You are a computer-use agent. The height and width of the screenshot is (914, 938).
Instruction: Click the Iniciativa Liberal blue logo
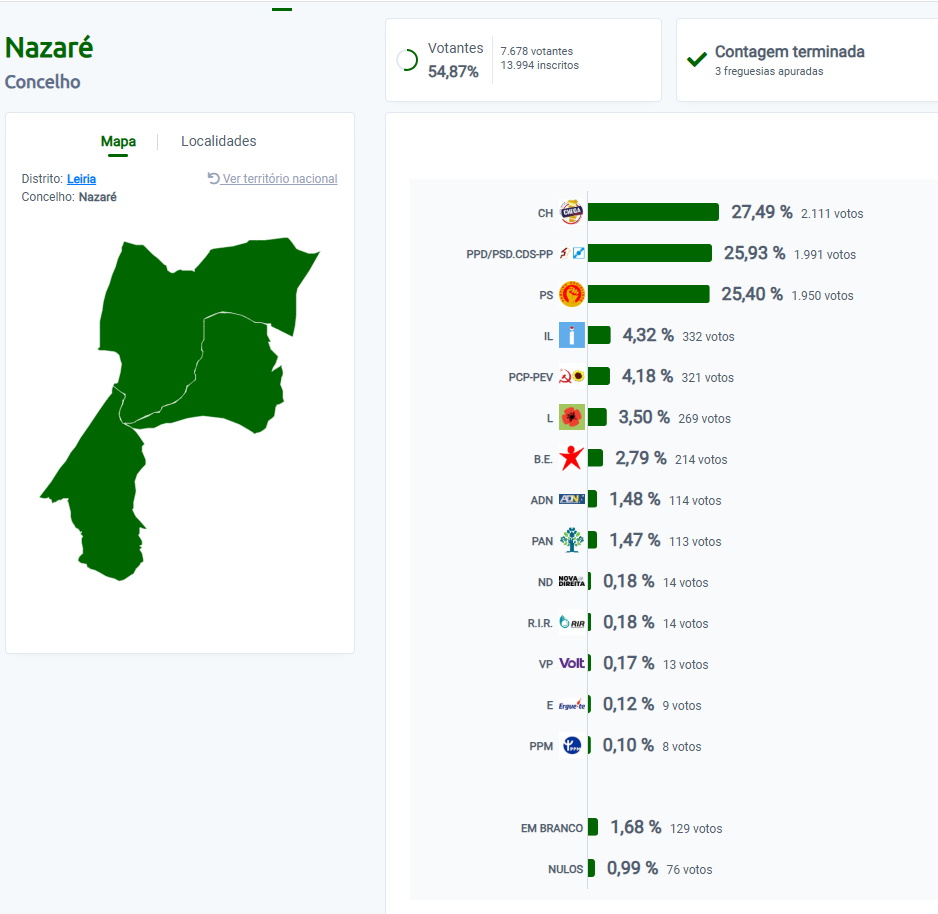(x=571, y=335)
